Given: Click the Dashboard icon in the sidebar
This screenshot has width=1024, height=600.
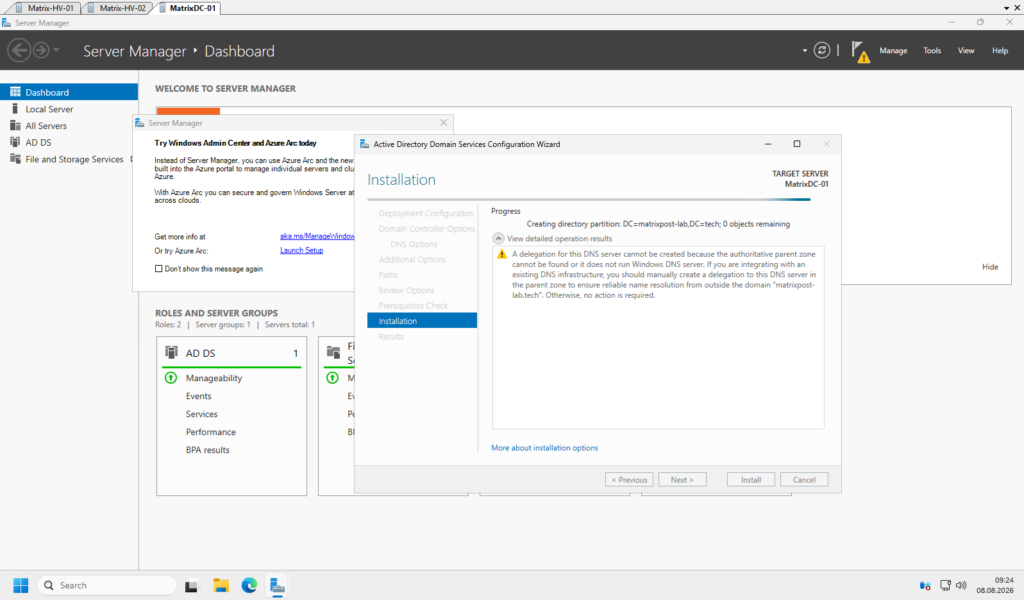Looking at the screenshot, I should coord(15,92).
